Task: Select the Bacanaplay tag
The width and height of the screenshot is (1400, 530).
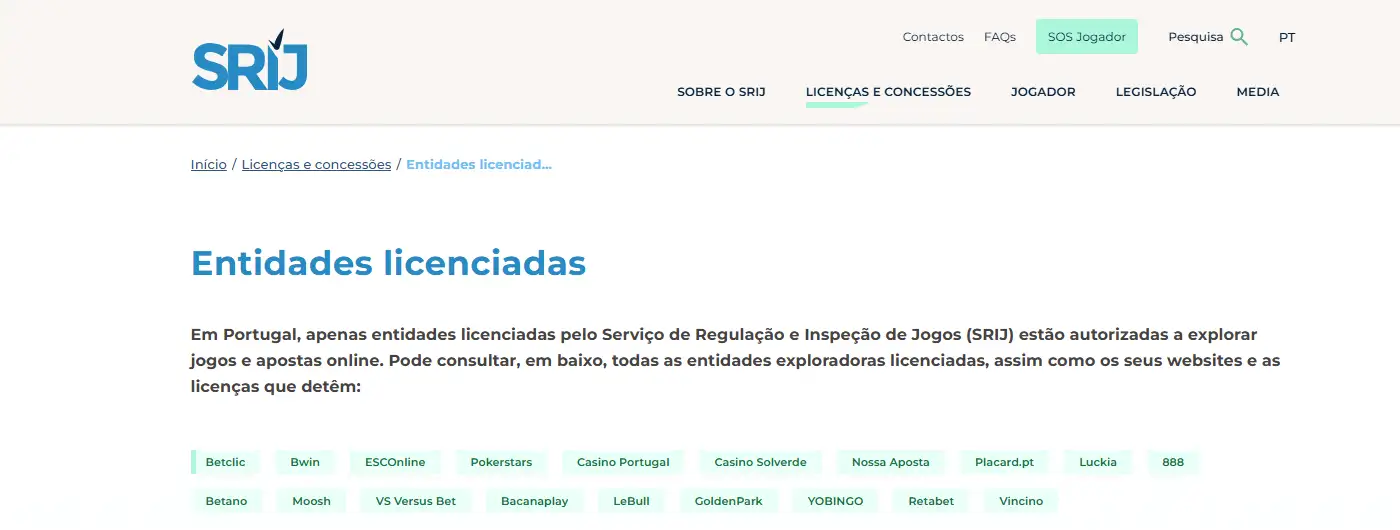Action: (534, 501)
